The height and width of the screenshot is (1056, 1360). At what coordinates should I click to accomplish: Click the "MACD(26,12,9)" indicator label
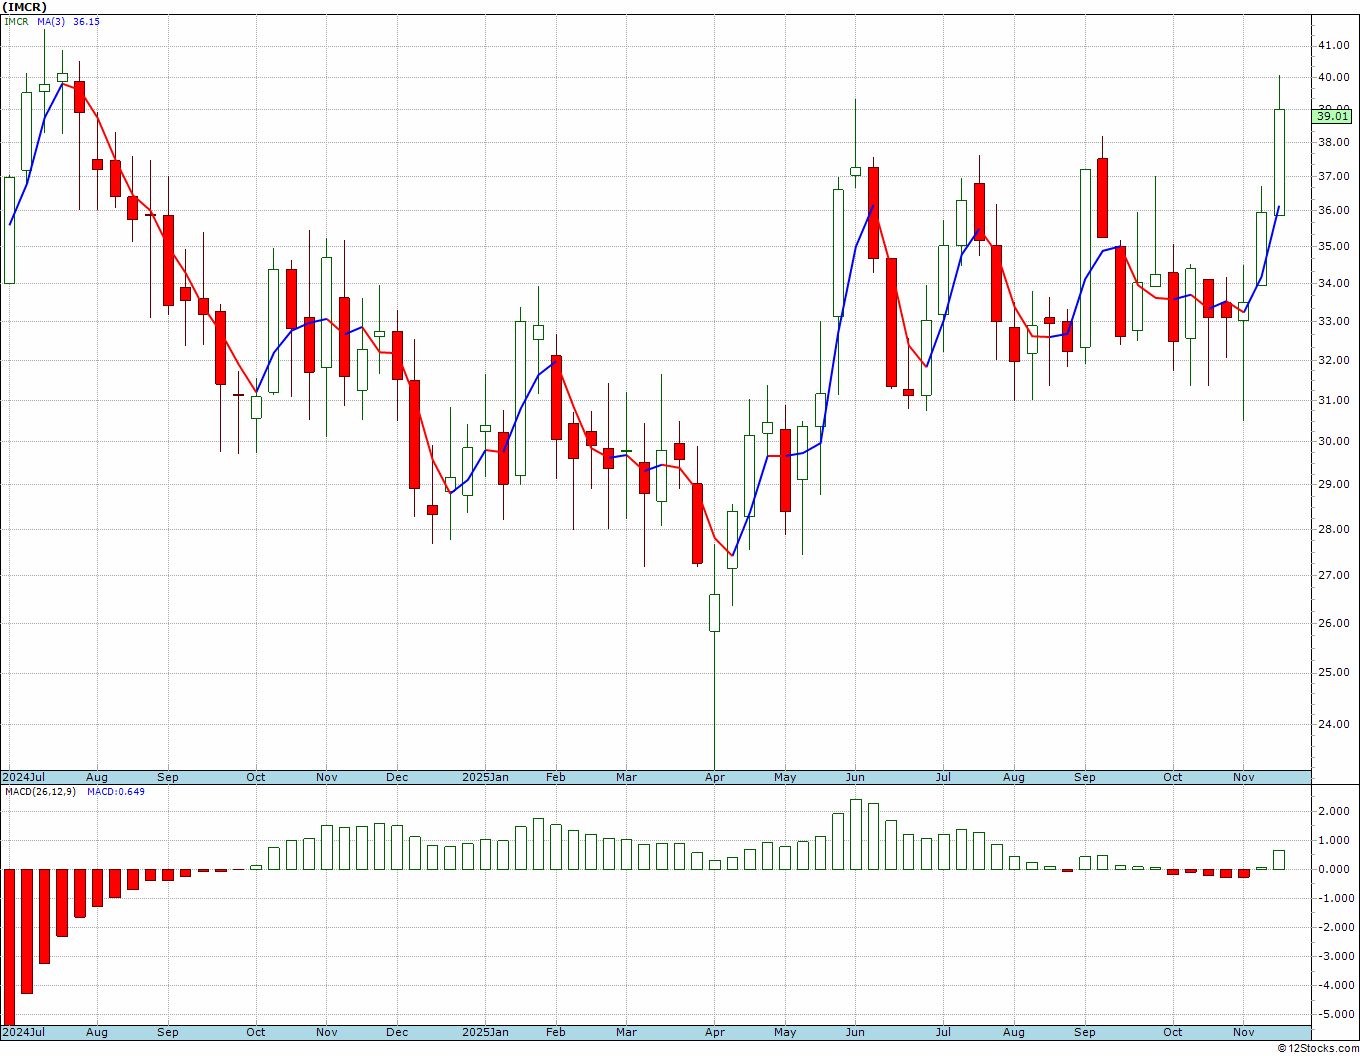coord(41,791)
